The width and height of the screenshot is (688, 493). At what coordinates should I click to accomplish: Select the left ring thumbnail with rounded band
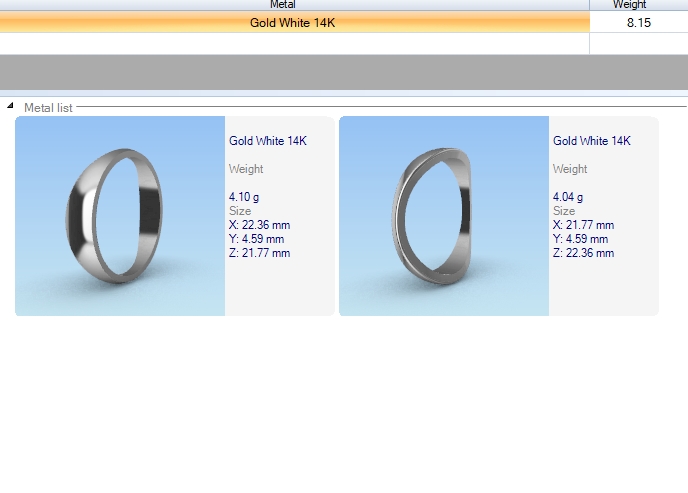click(120, 216)
